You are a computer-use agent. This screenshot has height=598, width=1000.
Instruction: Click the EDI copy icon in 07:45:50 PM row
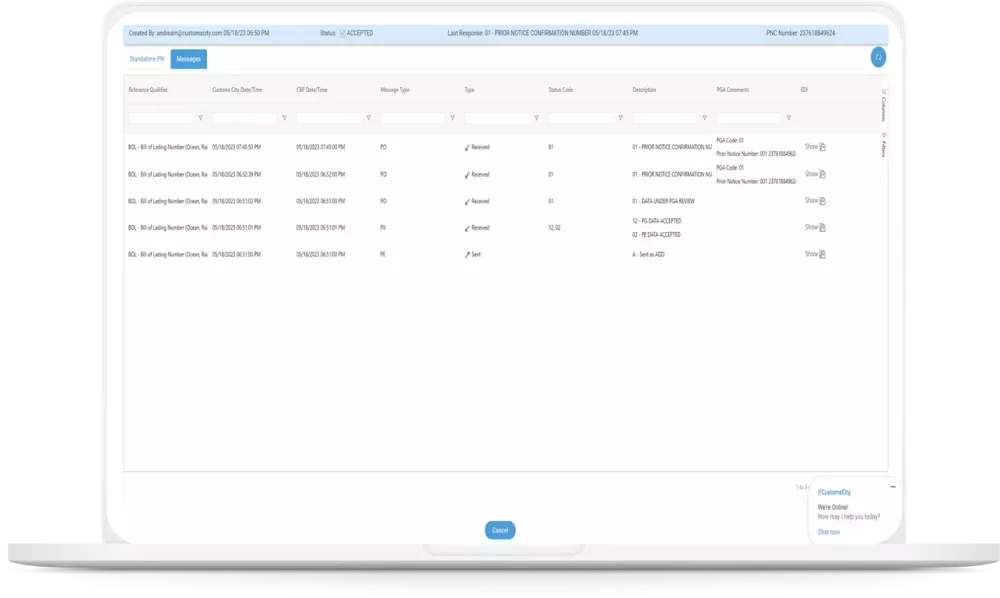coord(823,147)
